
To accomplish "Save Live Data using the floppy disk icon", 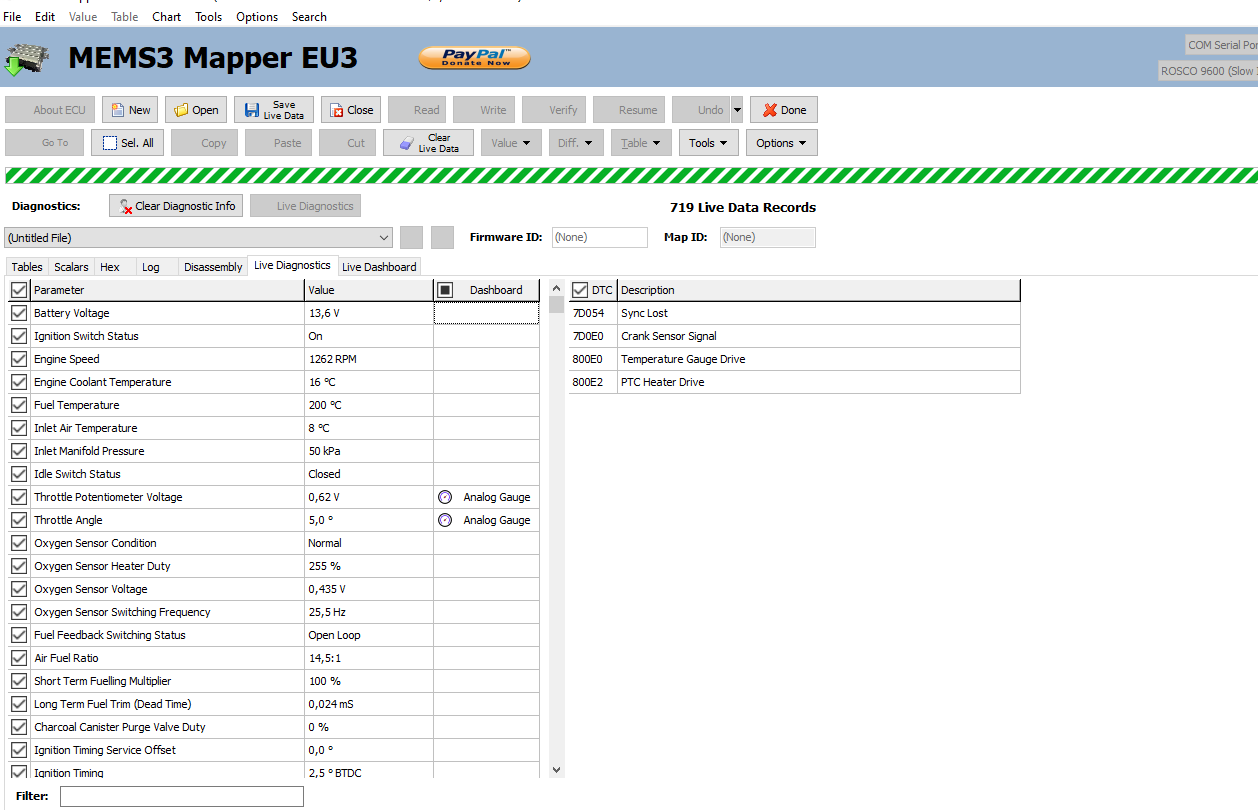I will click(252, 110).
